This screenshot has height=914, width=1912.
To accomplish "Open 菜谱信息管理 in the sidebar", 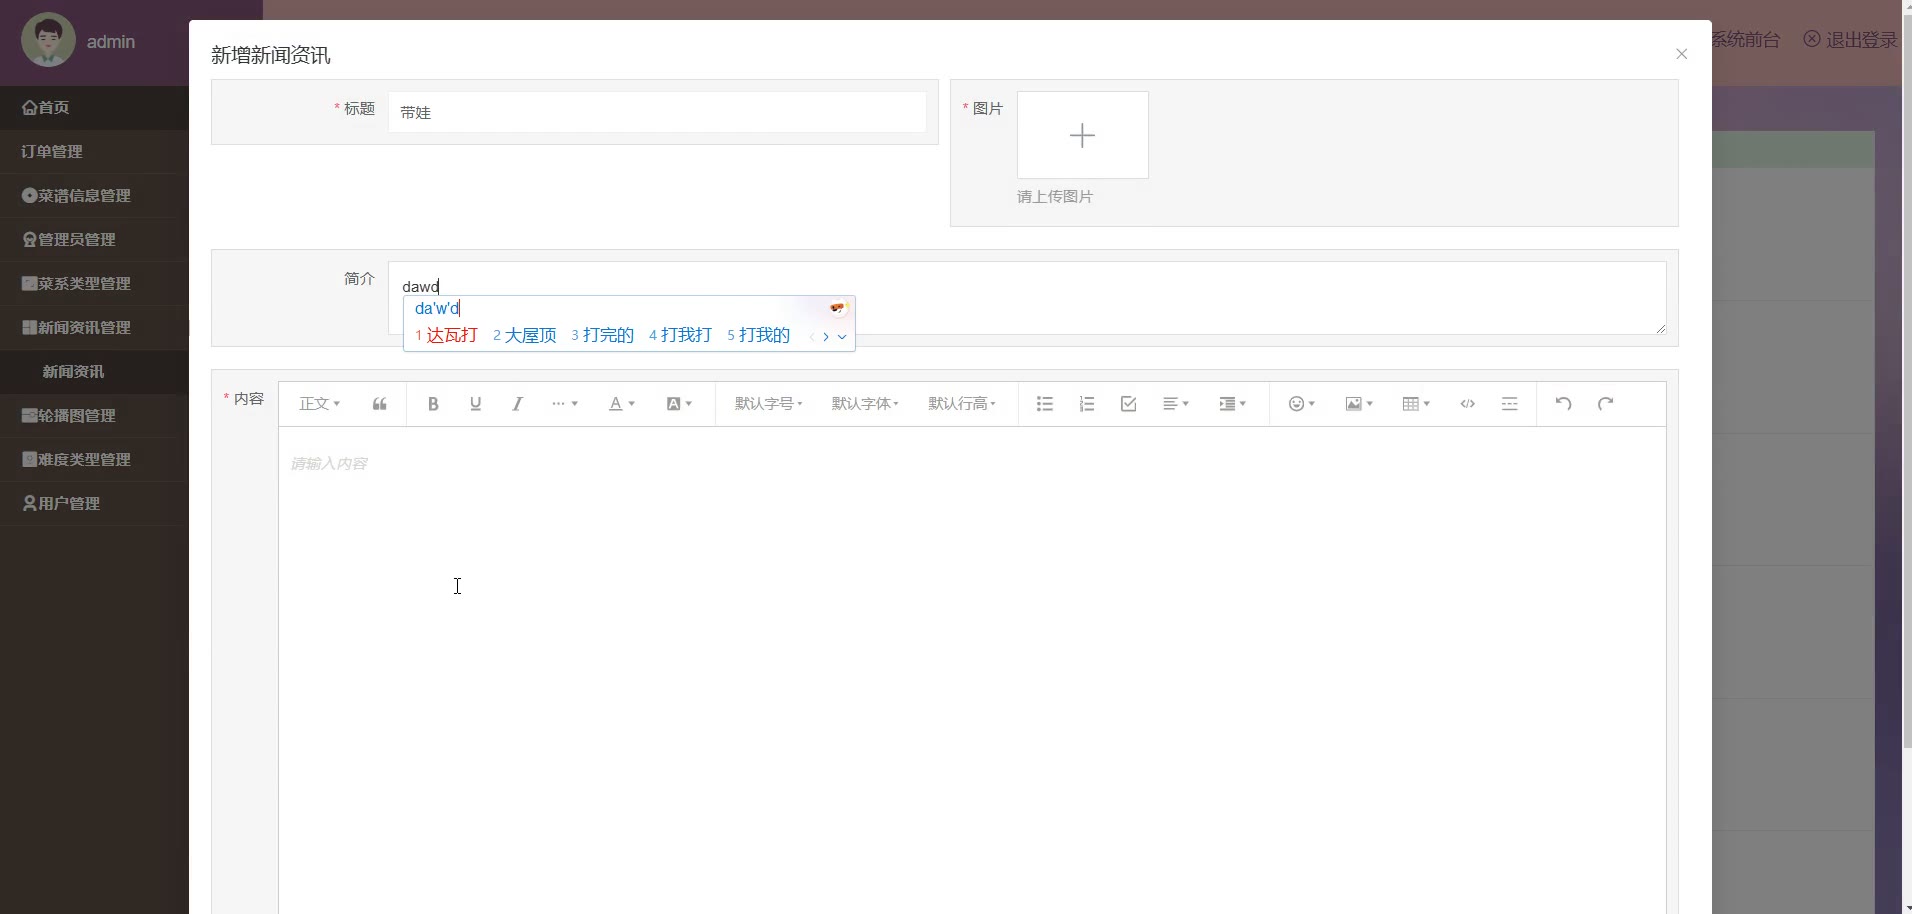I will point(94,195).
